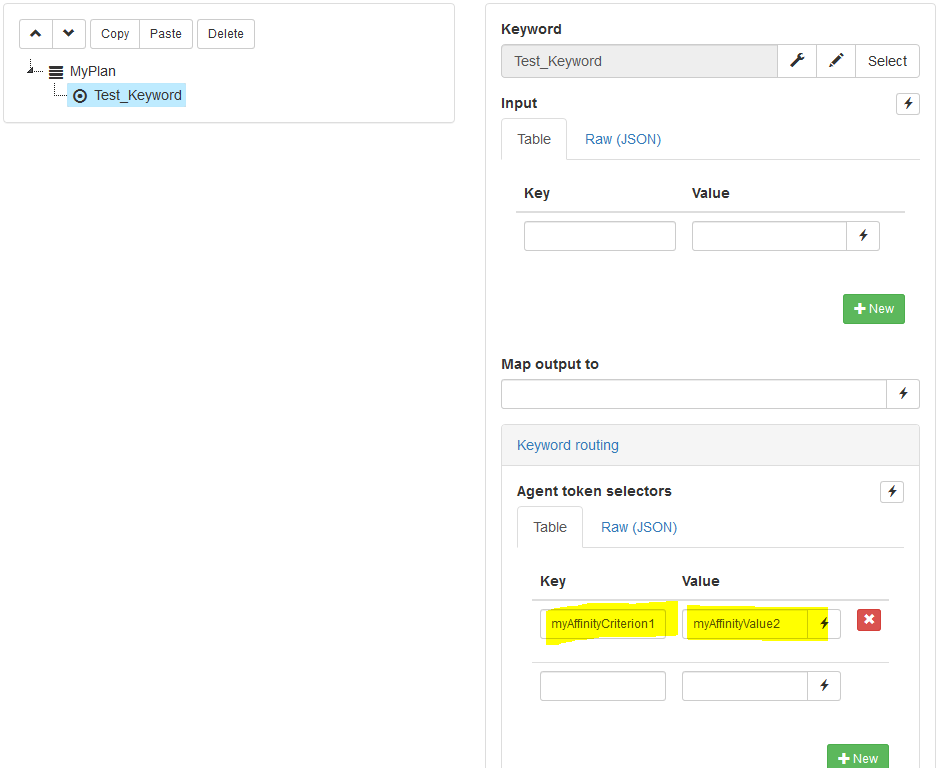Open Agent token selectors Table tab
This screenshot has width=942, height=768.
point(550,527)
